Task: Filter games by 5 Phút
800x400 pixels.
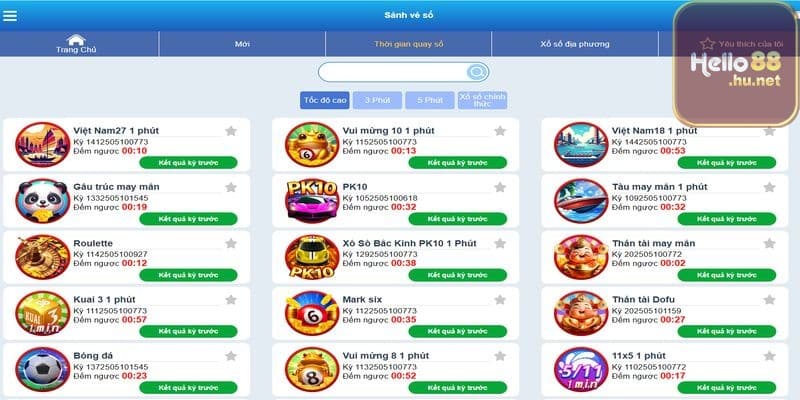Action: [430, 100]
